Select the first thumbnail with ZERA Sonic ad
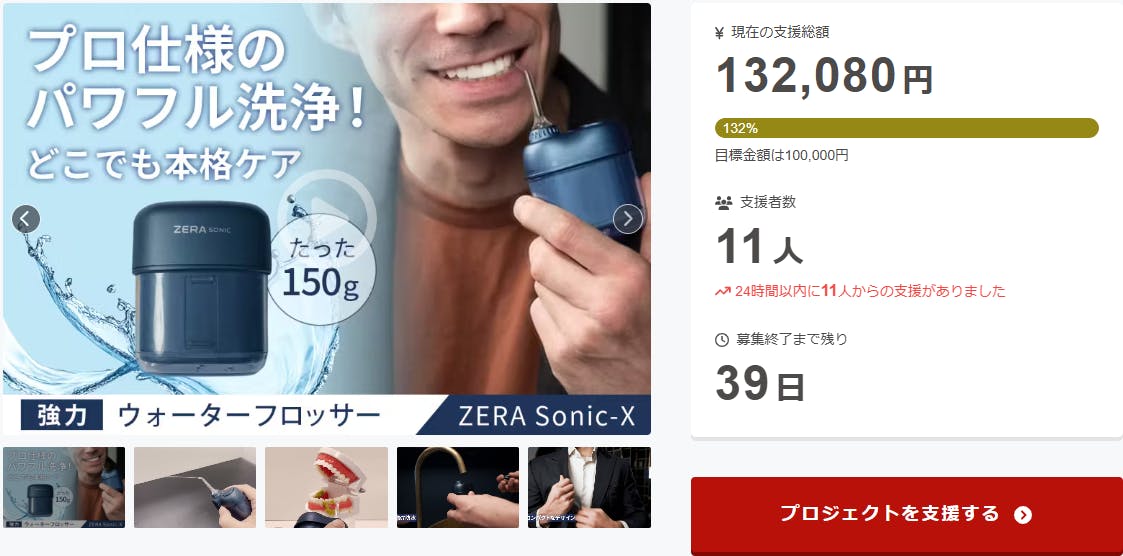1123x556 pixels. 64,487
